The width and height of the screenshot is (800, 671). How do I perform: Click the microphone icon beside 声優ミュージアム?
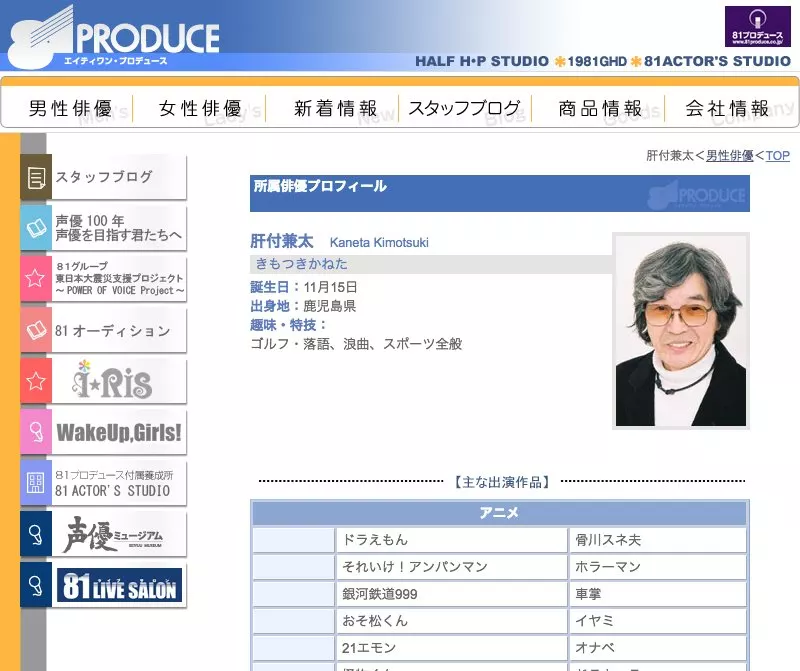pos(36,534)
